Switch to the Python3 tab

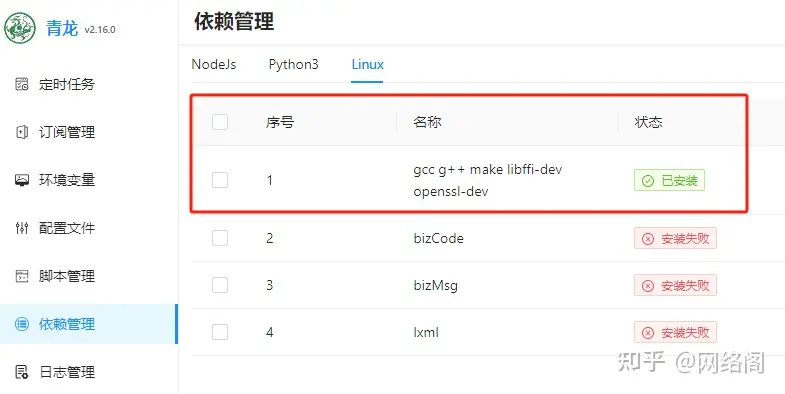[293, 65]
